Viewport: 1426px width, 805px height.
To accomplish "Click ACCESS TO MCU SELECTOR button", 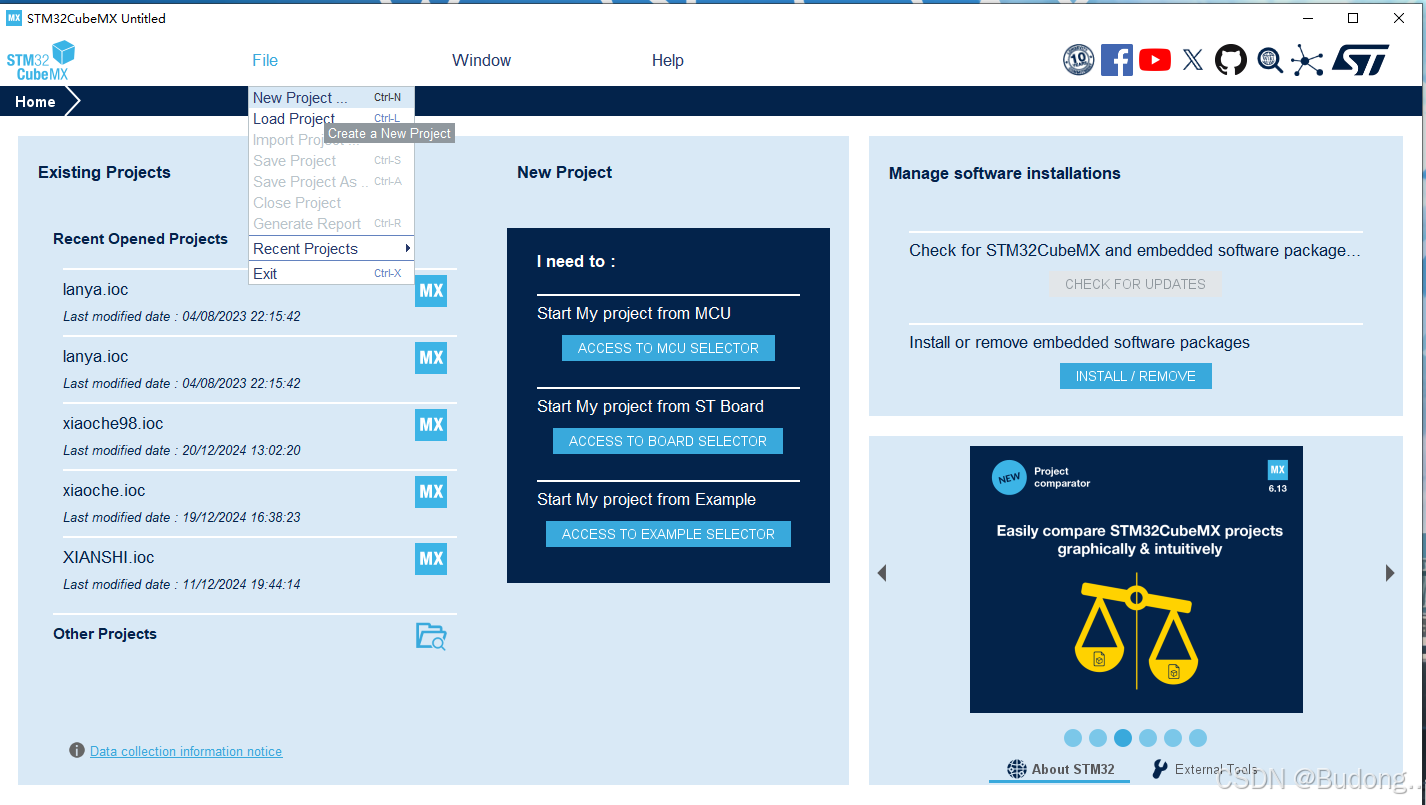I will click(x=668, y=348).
